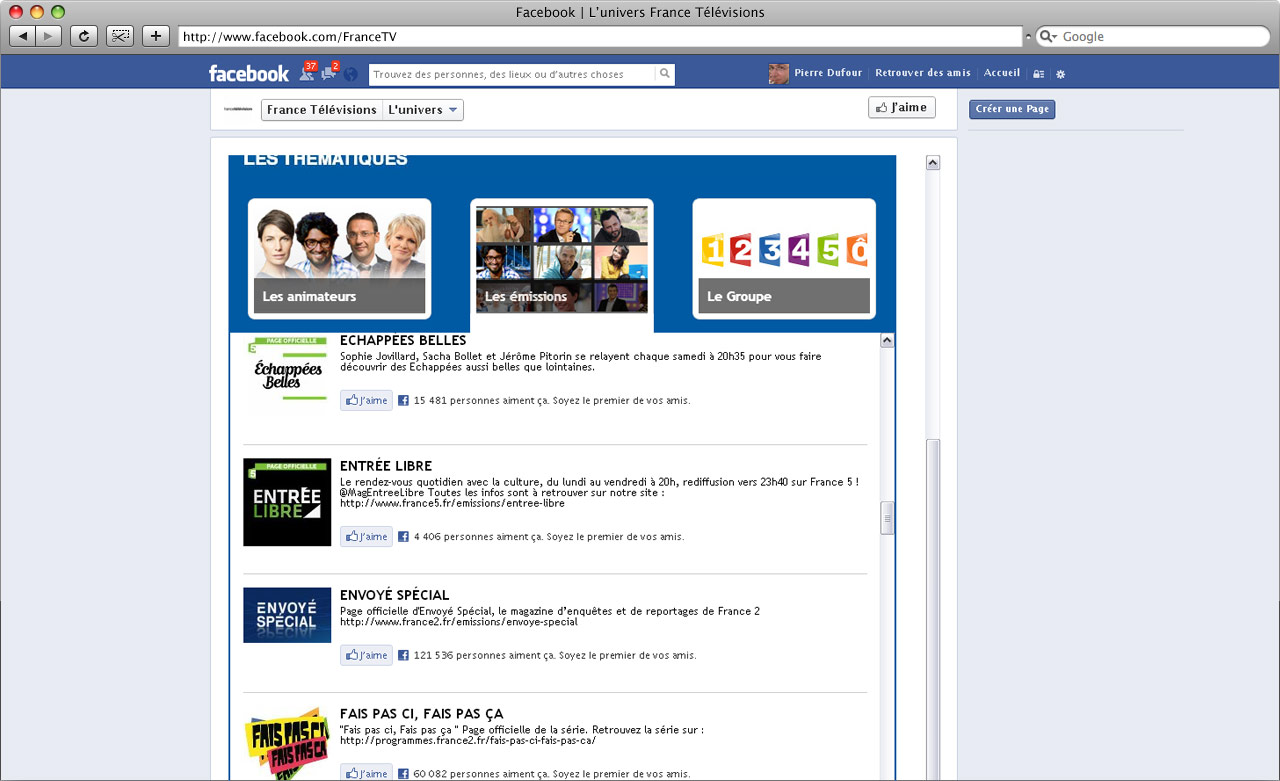The image size is (1280, 781).
Task: Add a bookmark with the plus button
Action: click(156, 36)
